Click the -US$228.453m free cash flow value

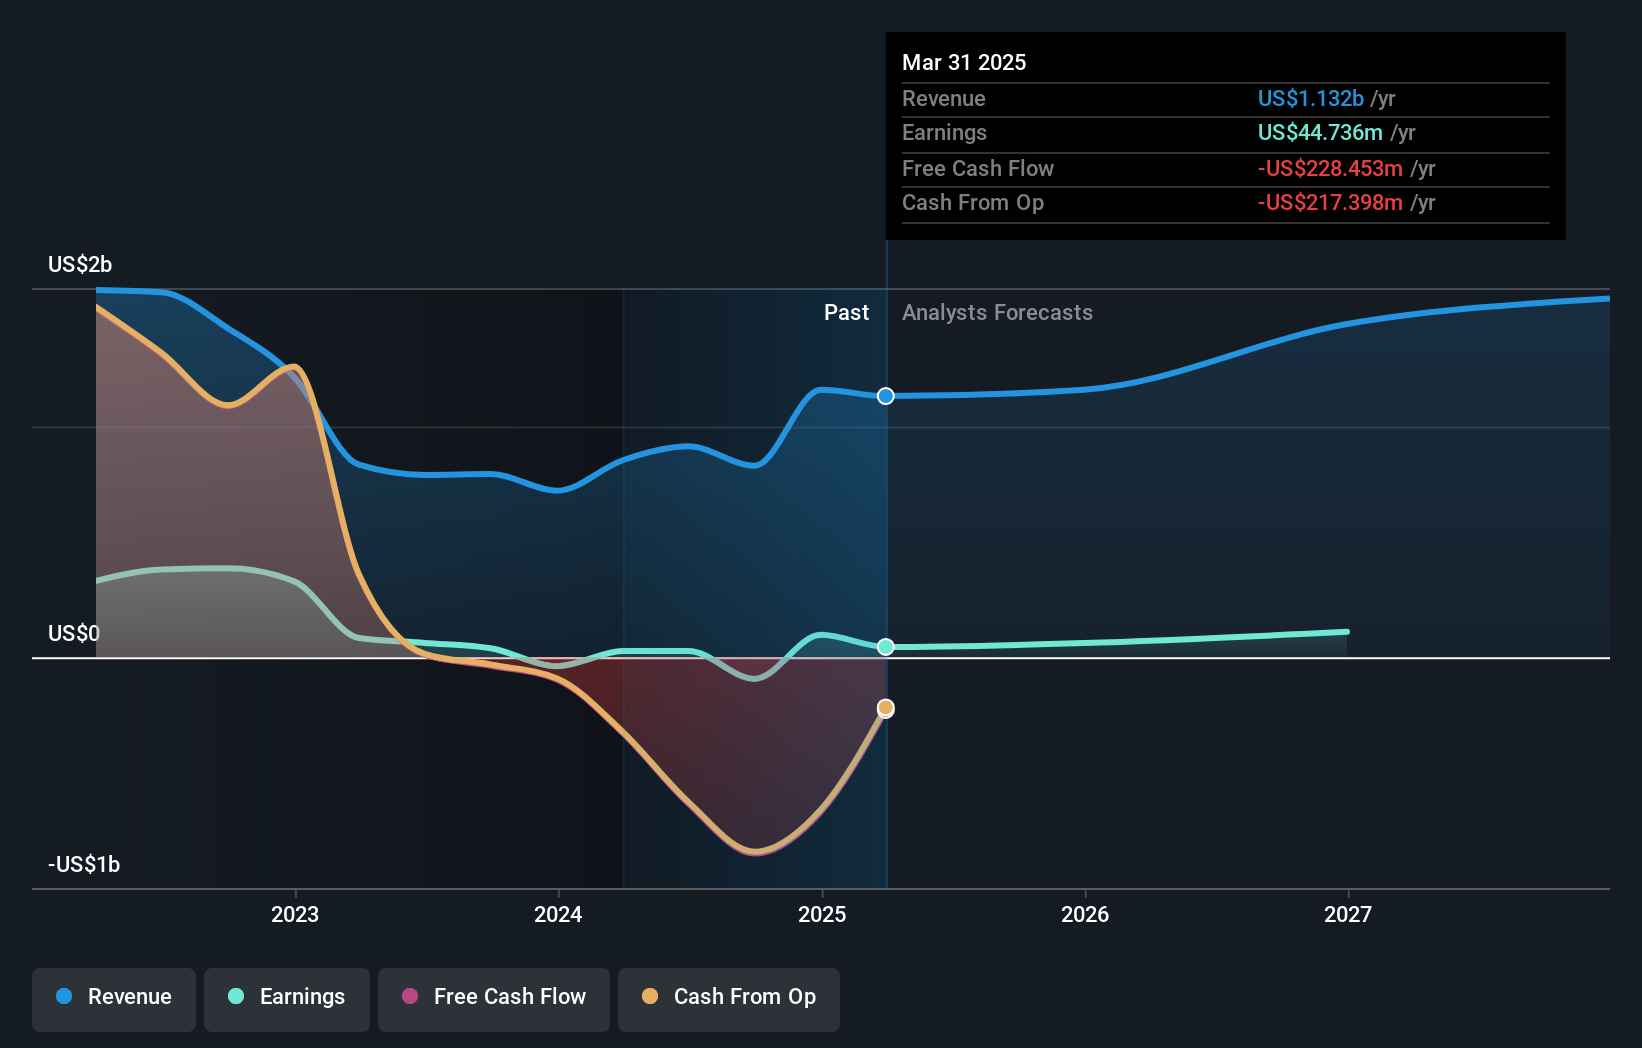pos(1330,168)
